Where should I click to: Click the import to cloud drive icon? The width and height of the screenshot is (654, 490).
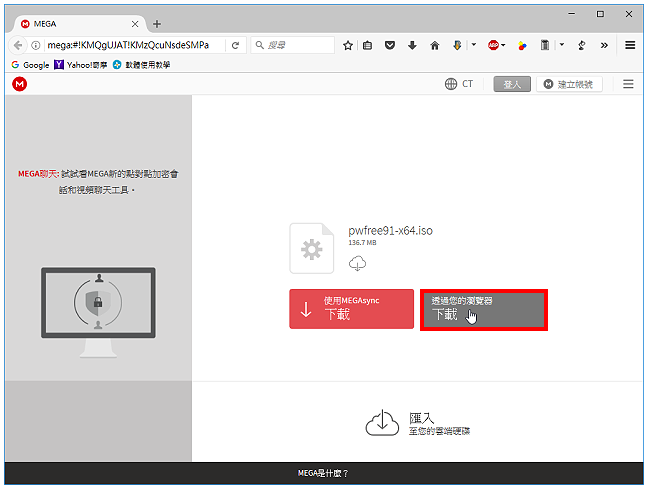pos(382,423)
